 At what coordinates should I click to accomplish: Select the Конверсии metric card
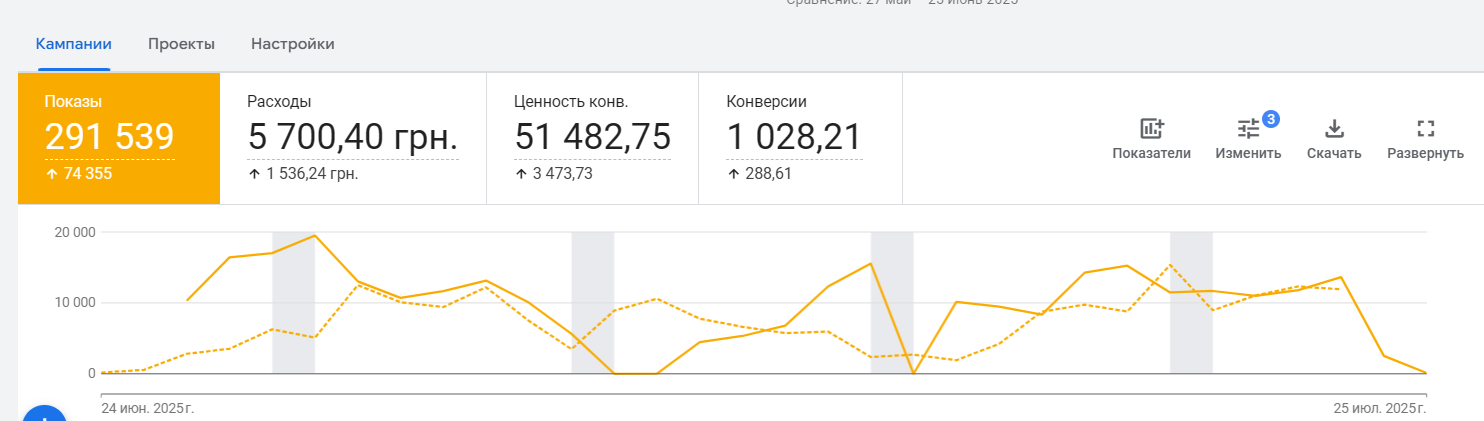tap(800, 138)
